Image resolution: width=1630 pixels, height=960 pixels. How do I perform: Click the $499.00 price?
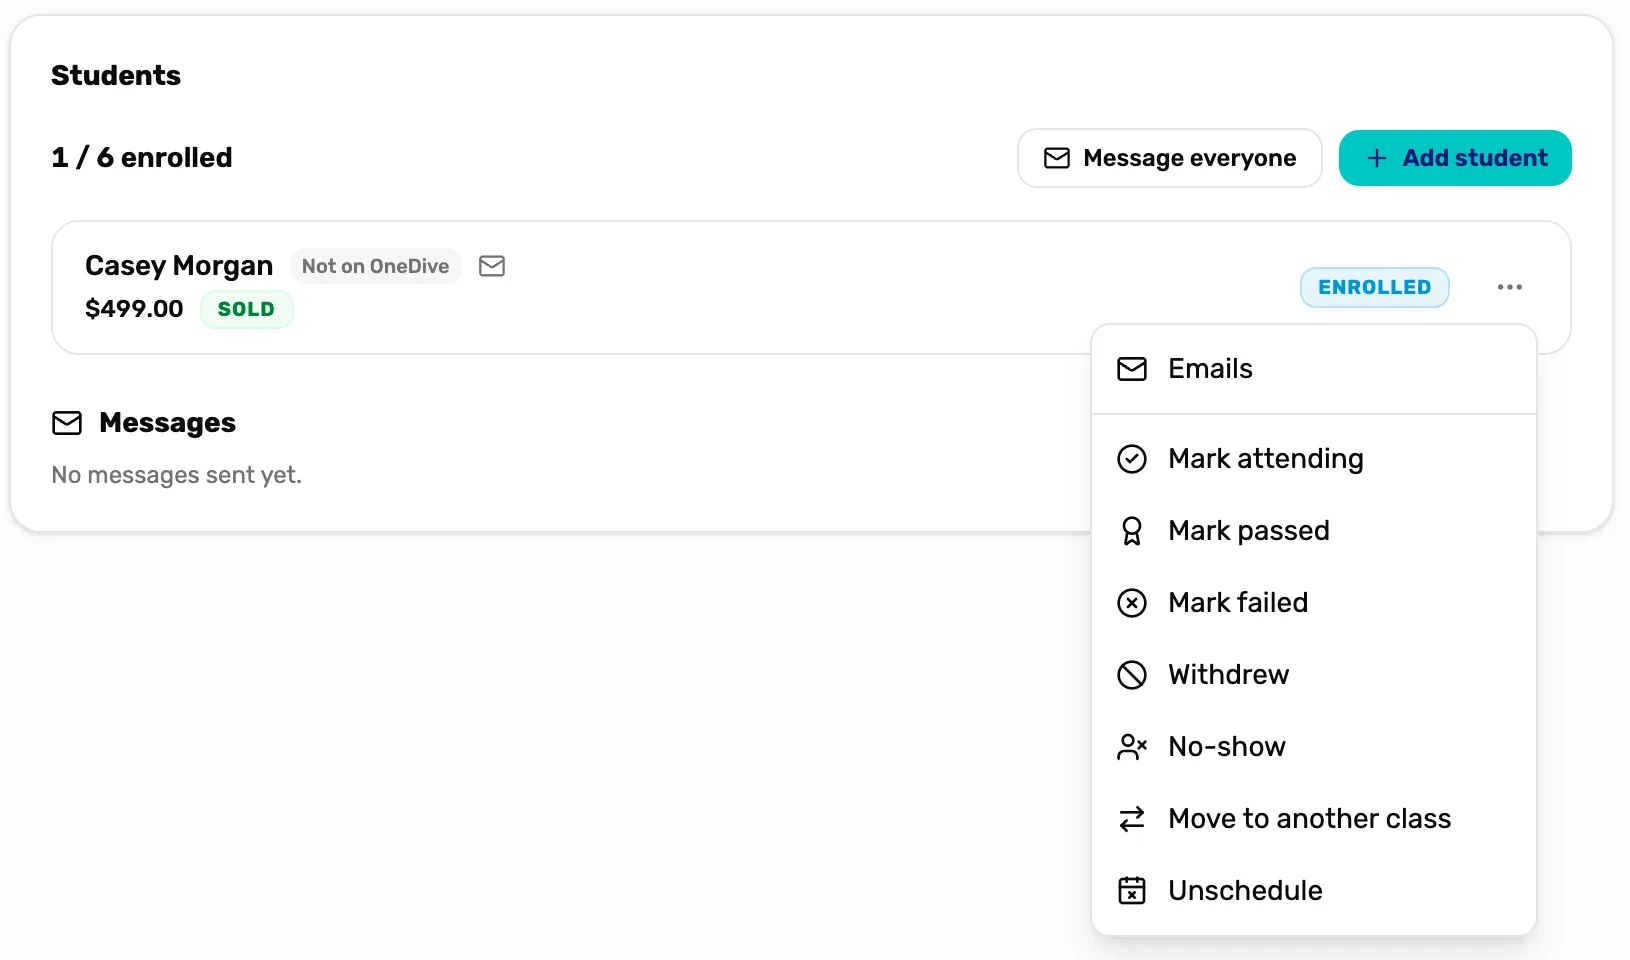pyautogui.click(x=134, y=309)
